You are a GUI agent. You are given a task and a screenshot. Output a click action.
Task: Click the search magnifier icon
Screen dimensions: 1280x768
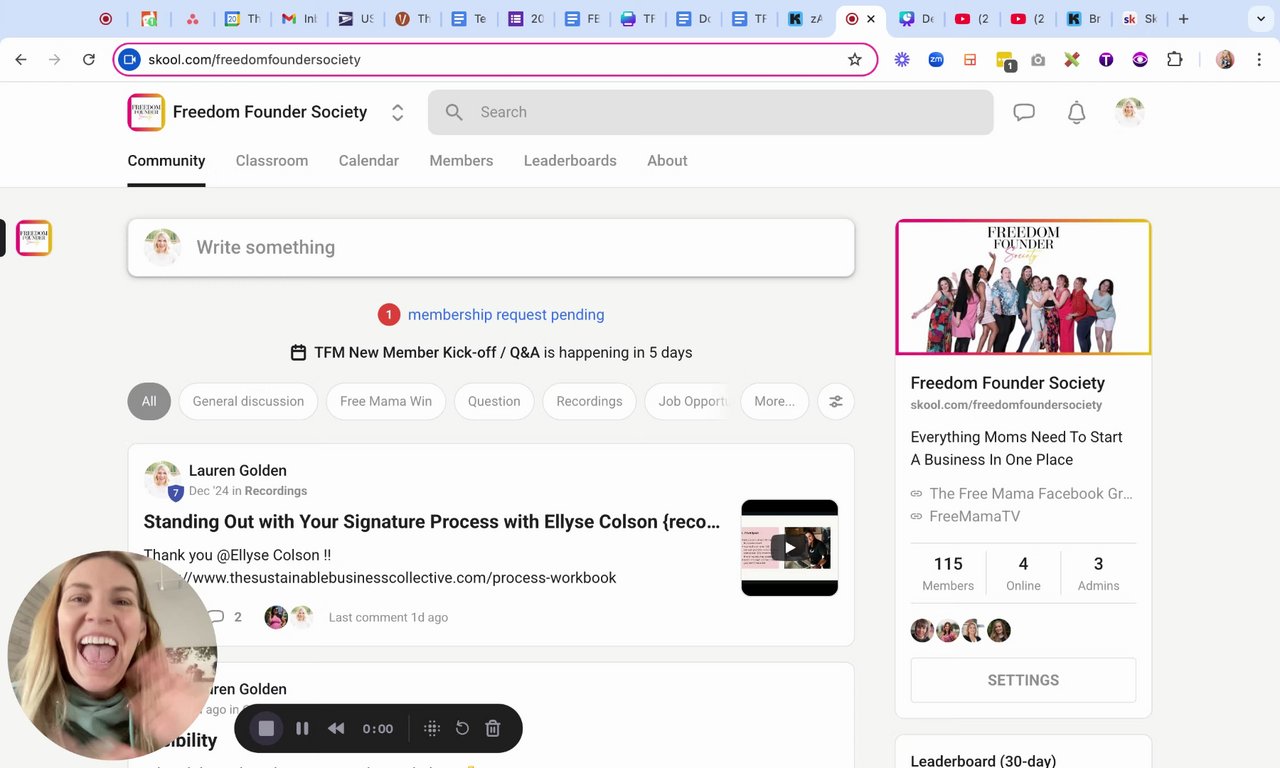point(454,112)
